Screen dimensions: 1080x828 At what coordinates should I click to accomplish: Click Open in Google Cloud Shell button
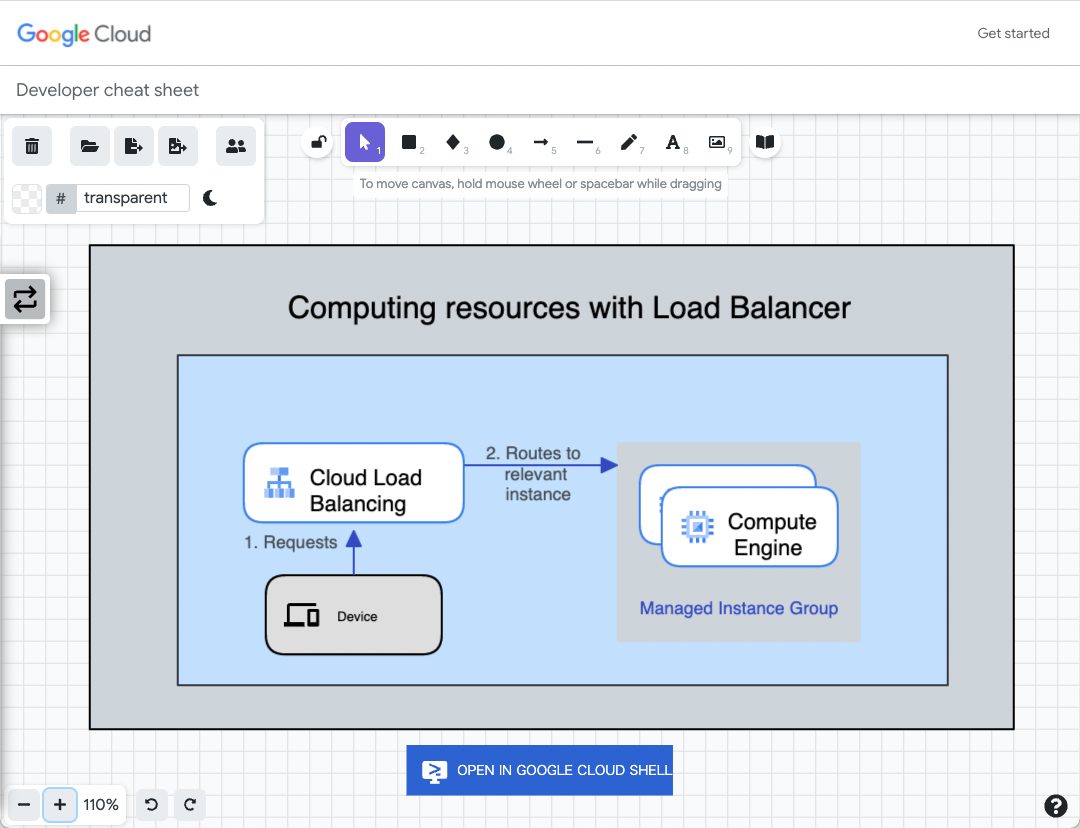539,770
